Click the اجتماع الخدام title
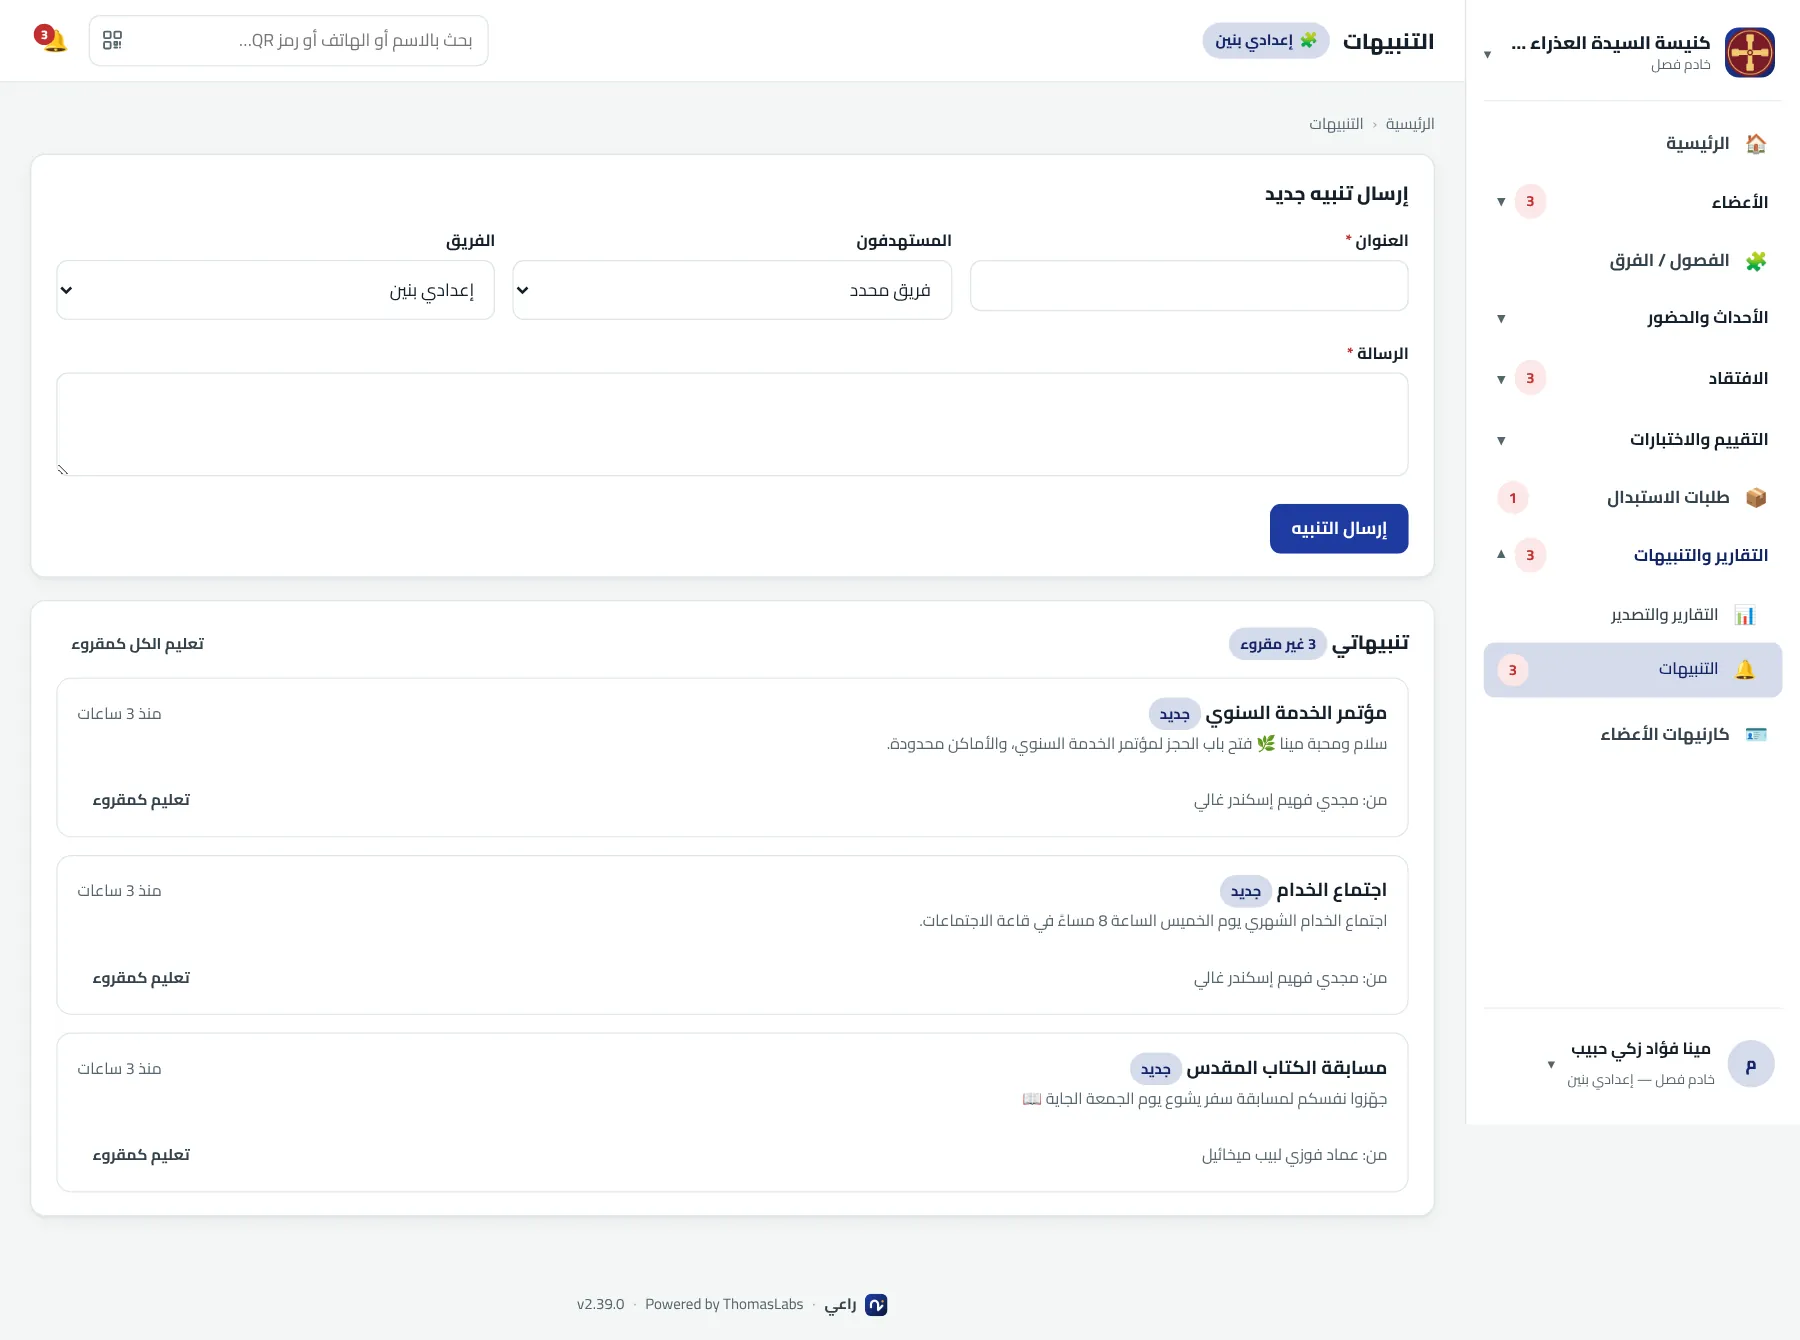Viewport: 1800px width, 1340px height. [1331, 890]
